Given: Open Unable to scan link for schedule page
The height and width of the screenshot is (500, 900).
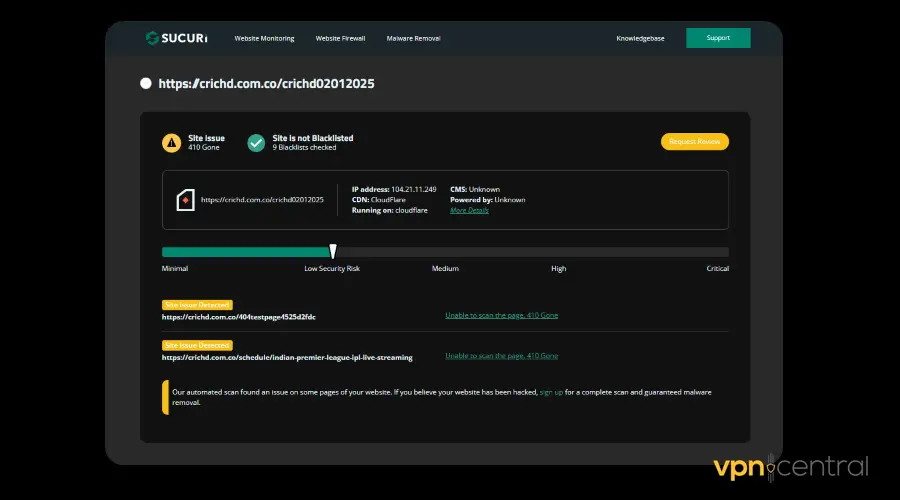Looking at the screenshot, I should point(501,356).
